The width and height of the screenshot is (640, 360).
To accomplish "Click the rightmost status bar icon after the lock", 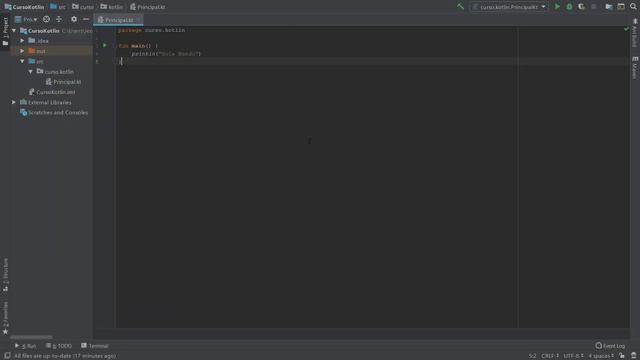I will coord(633,356).
